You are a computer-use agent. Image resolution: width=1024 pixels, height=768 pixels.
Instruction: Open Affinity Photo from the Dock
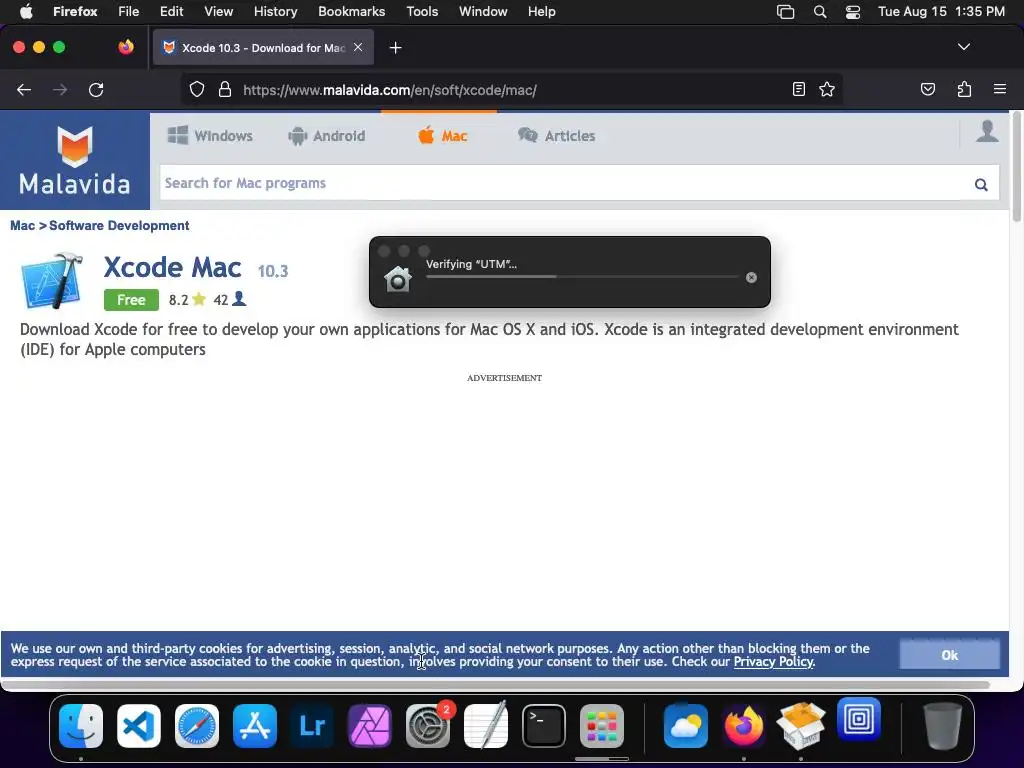(x=370, y=726)
